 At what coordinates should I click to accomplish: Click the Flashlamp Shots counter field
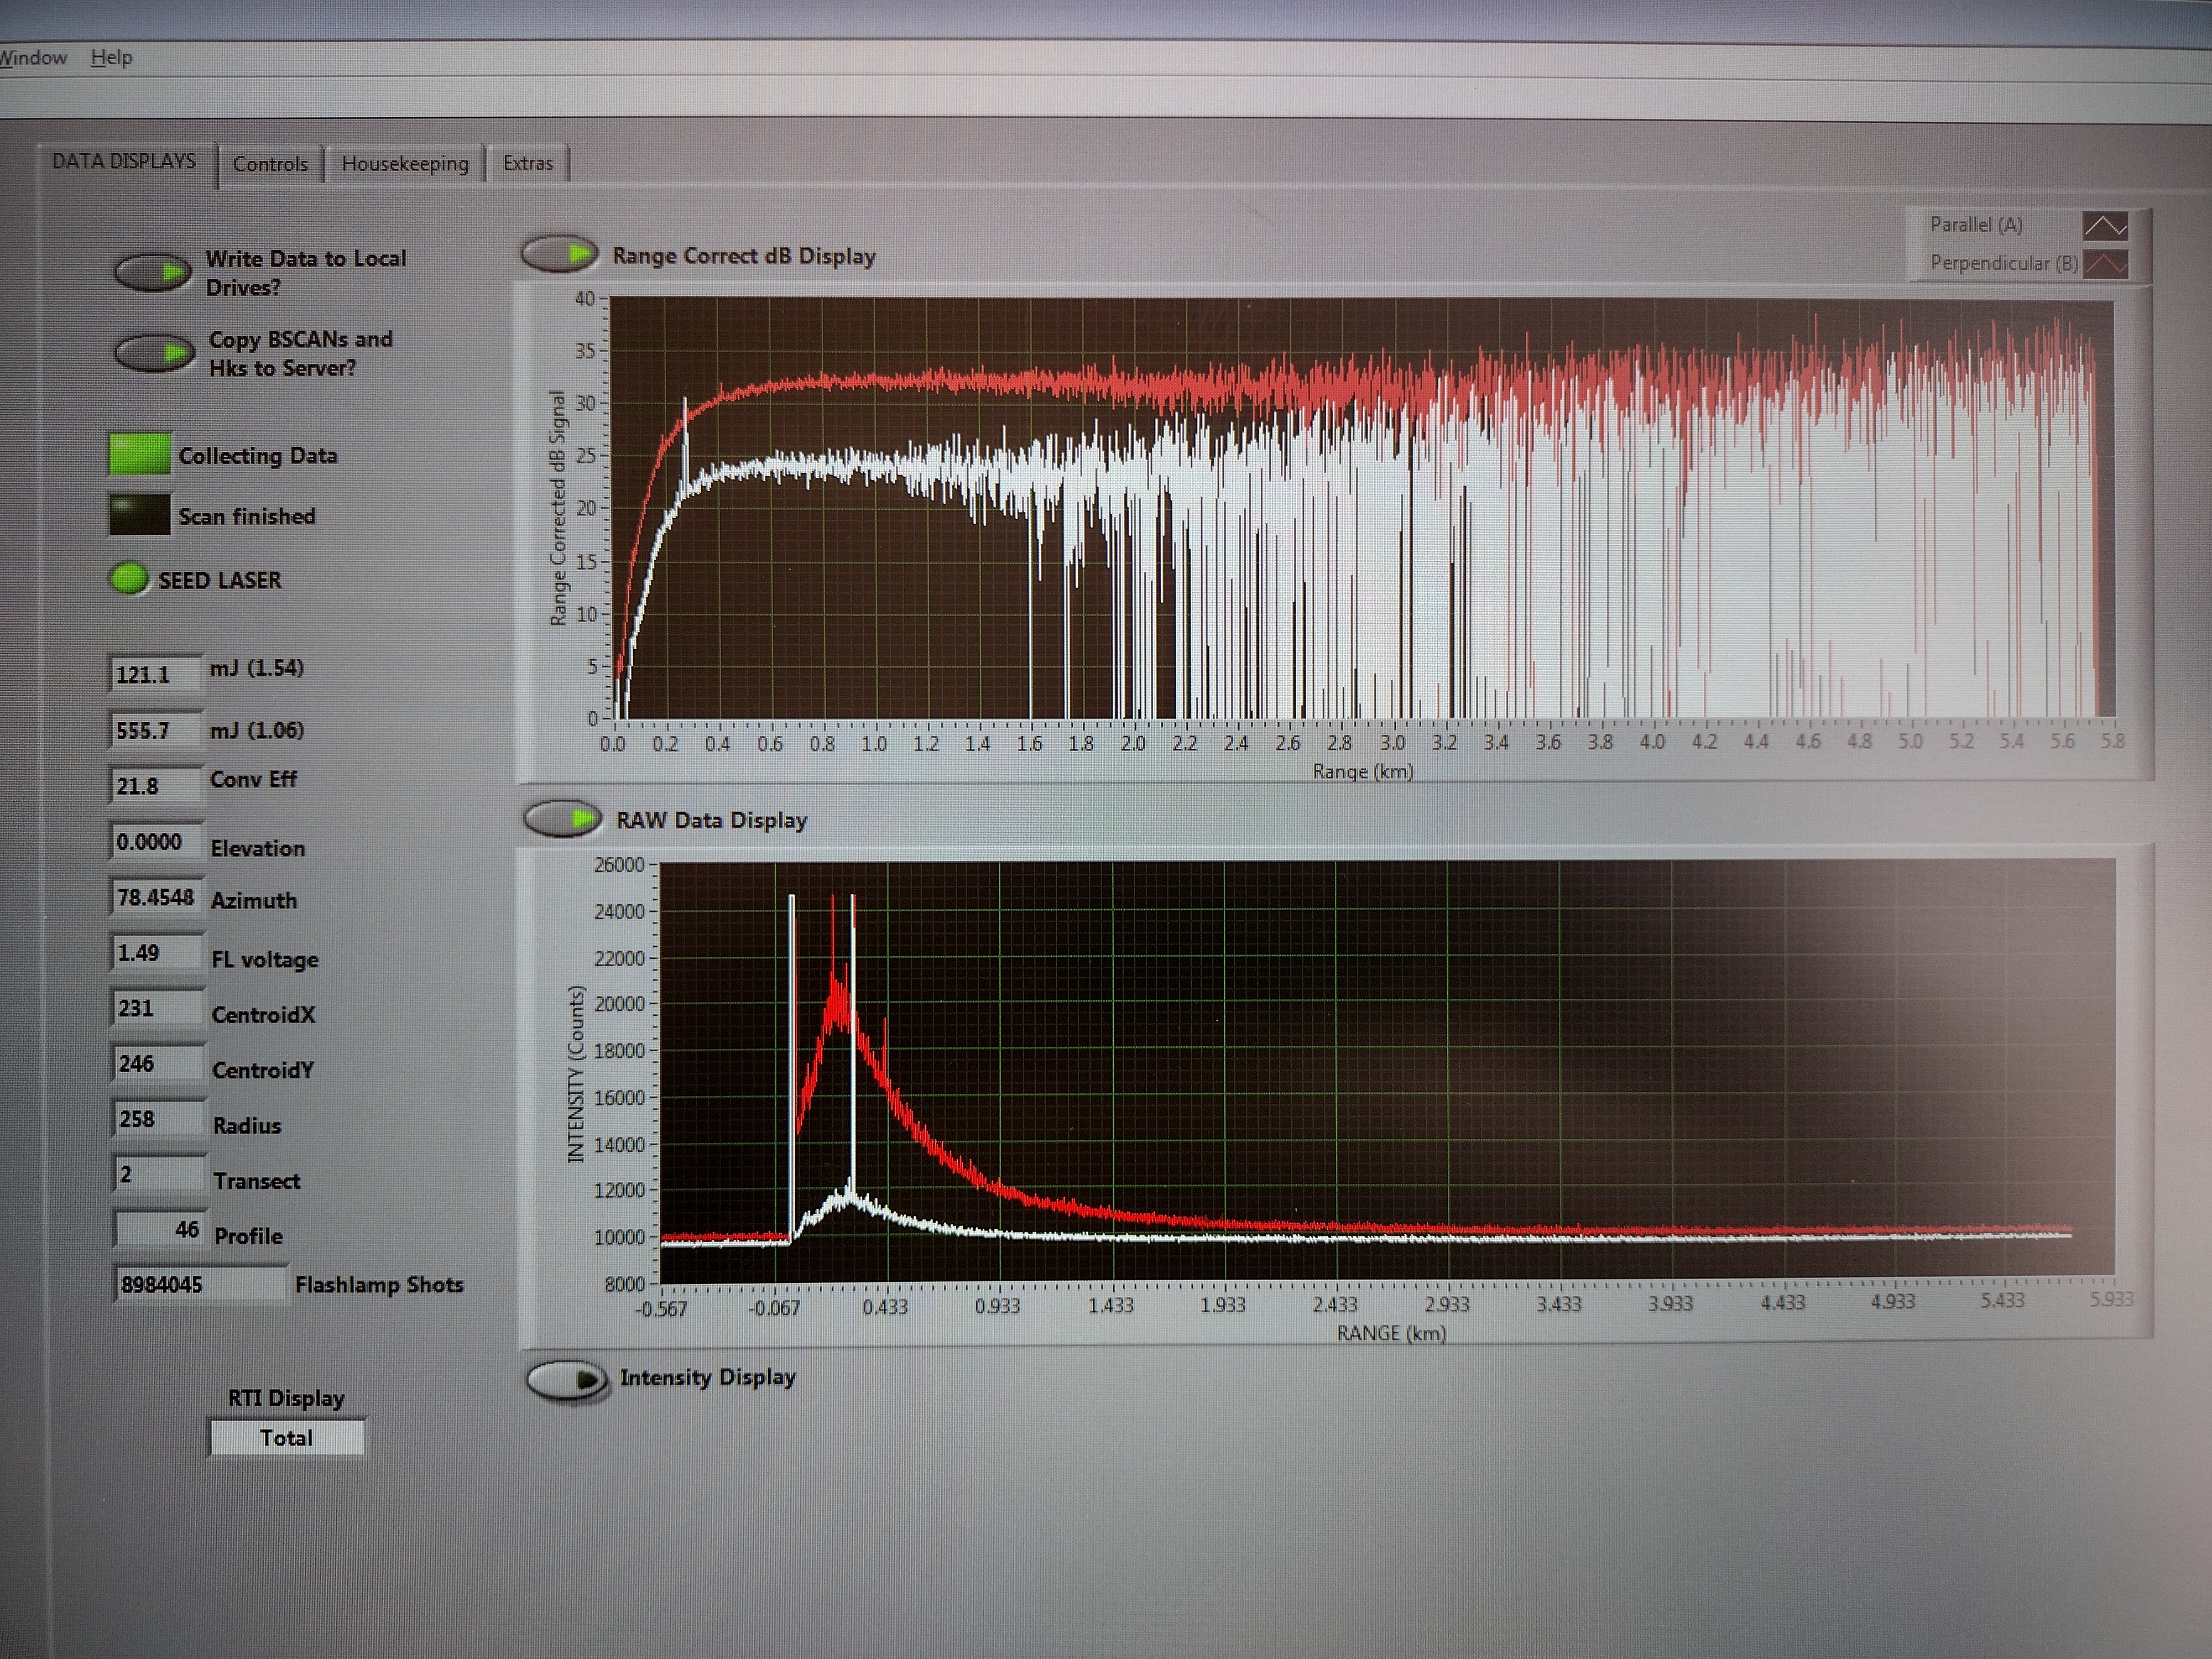tap(200, 1285)
